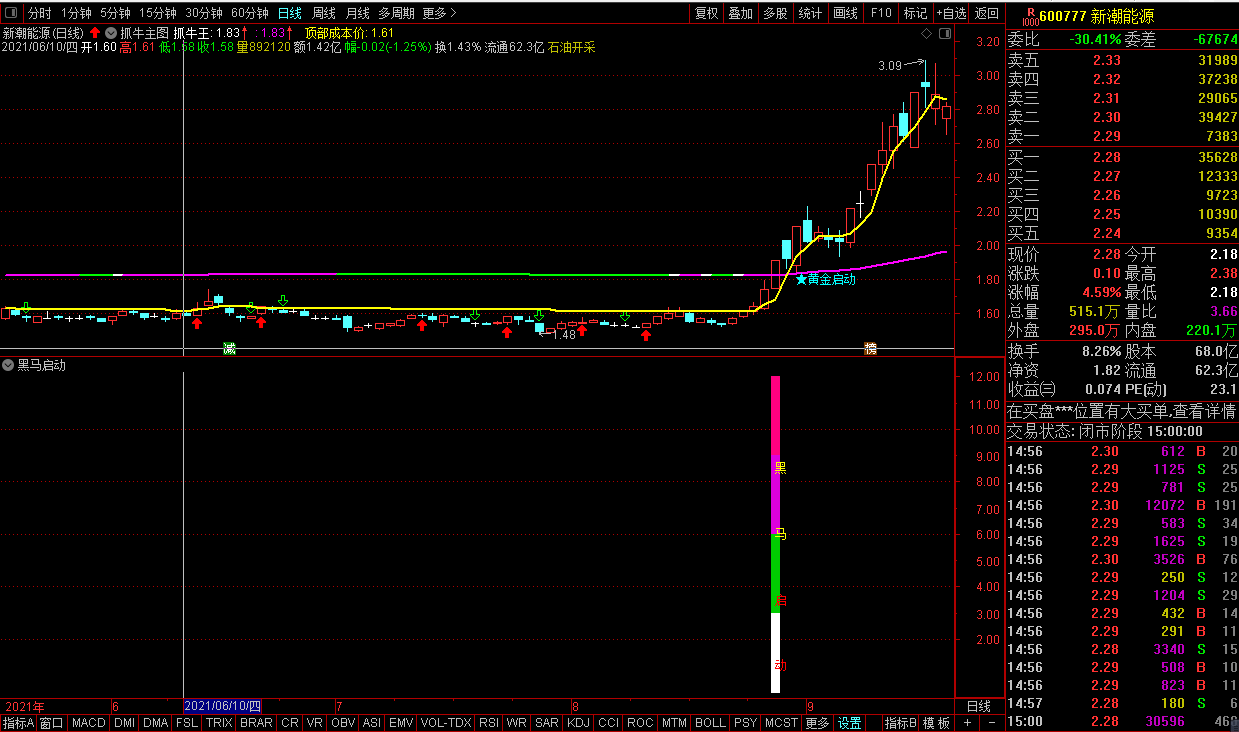Screen dimensions: 1239x732
Task: Click the 日线 label at the time axis
Action: [979, 706]
